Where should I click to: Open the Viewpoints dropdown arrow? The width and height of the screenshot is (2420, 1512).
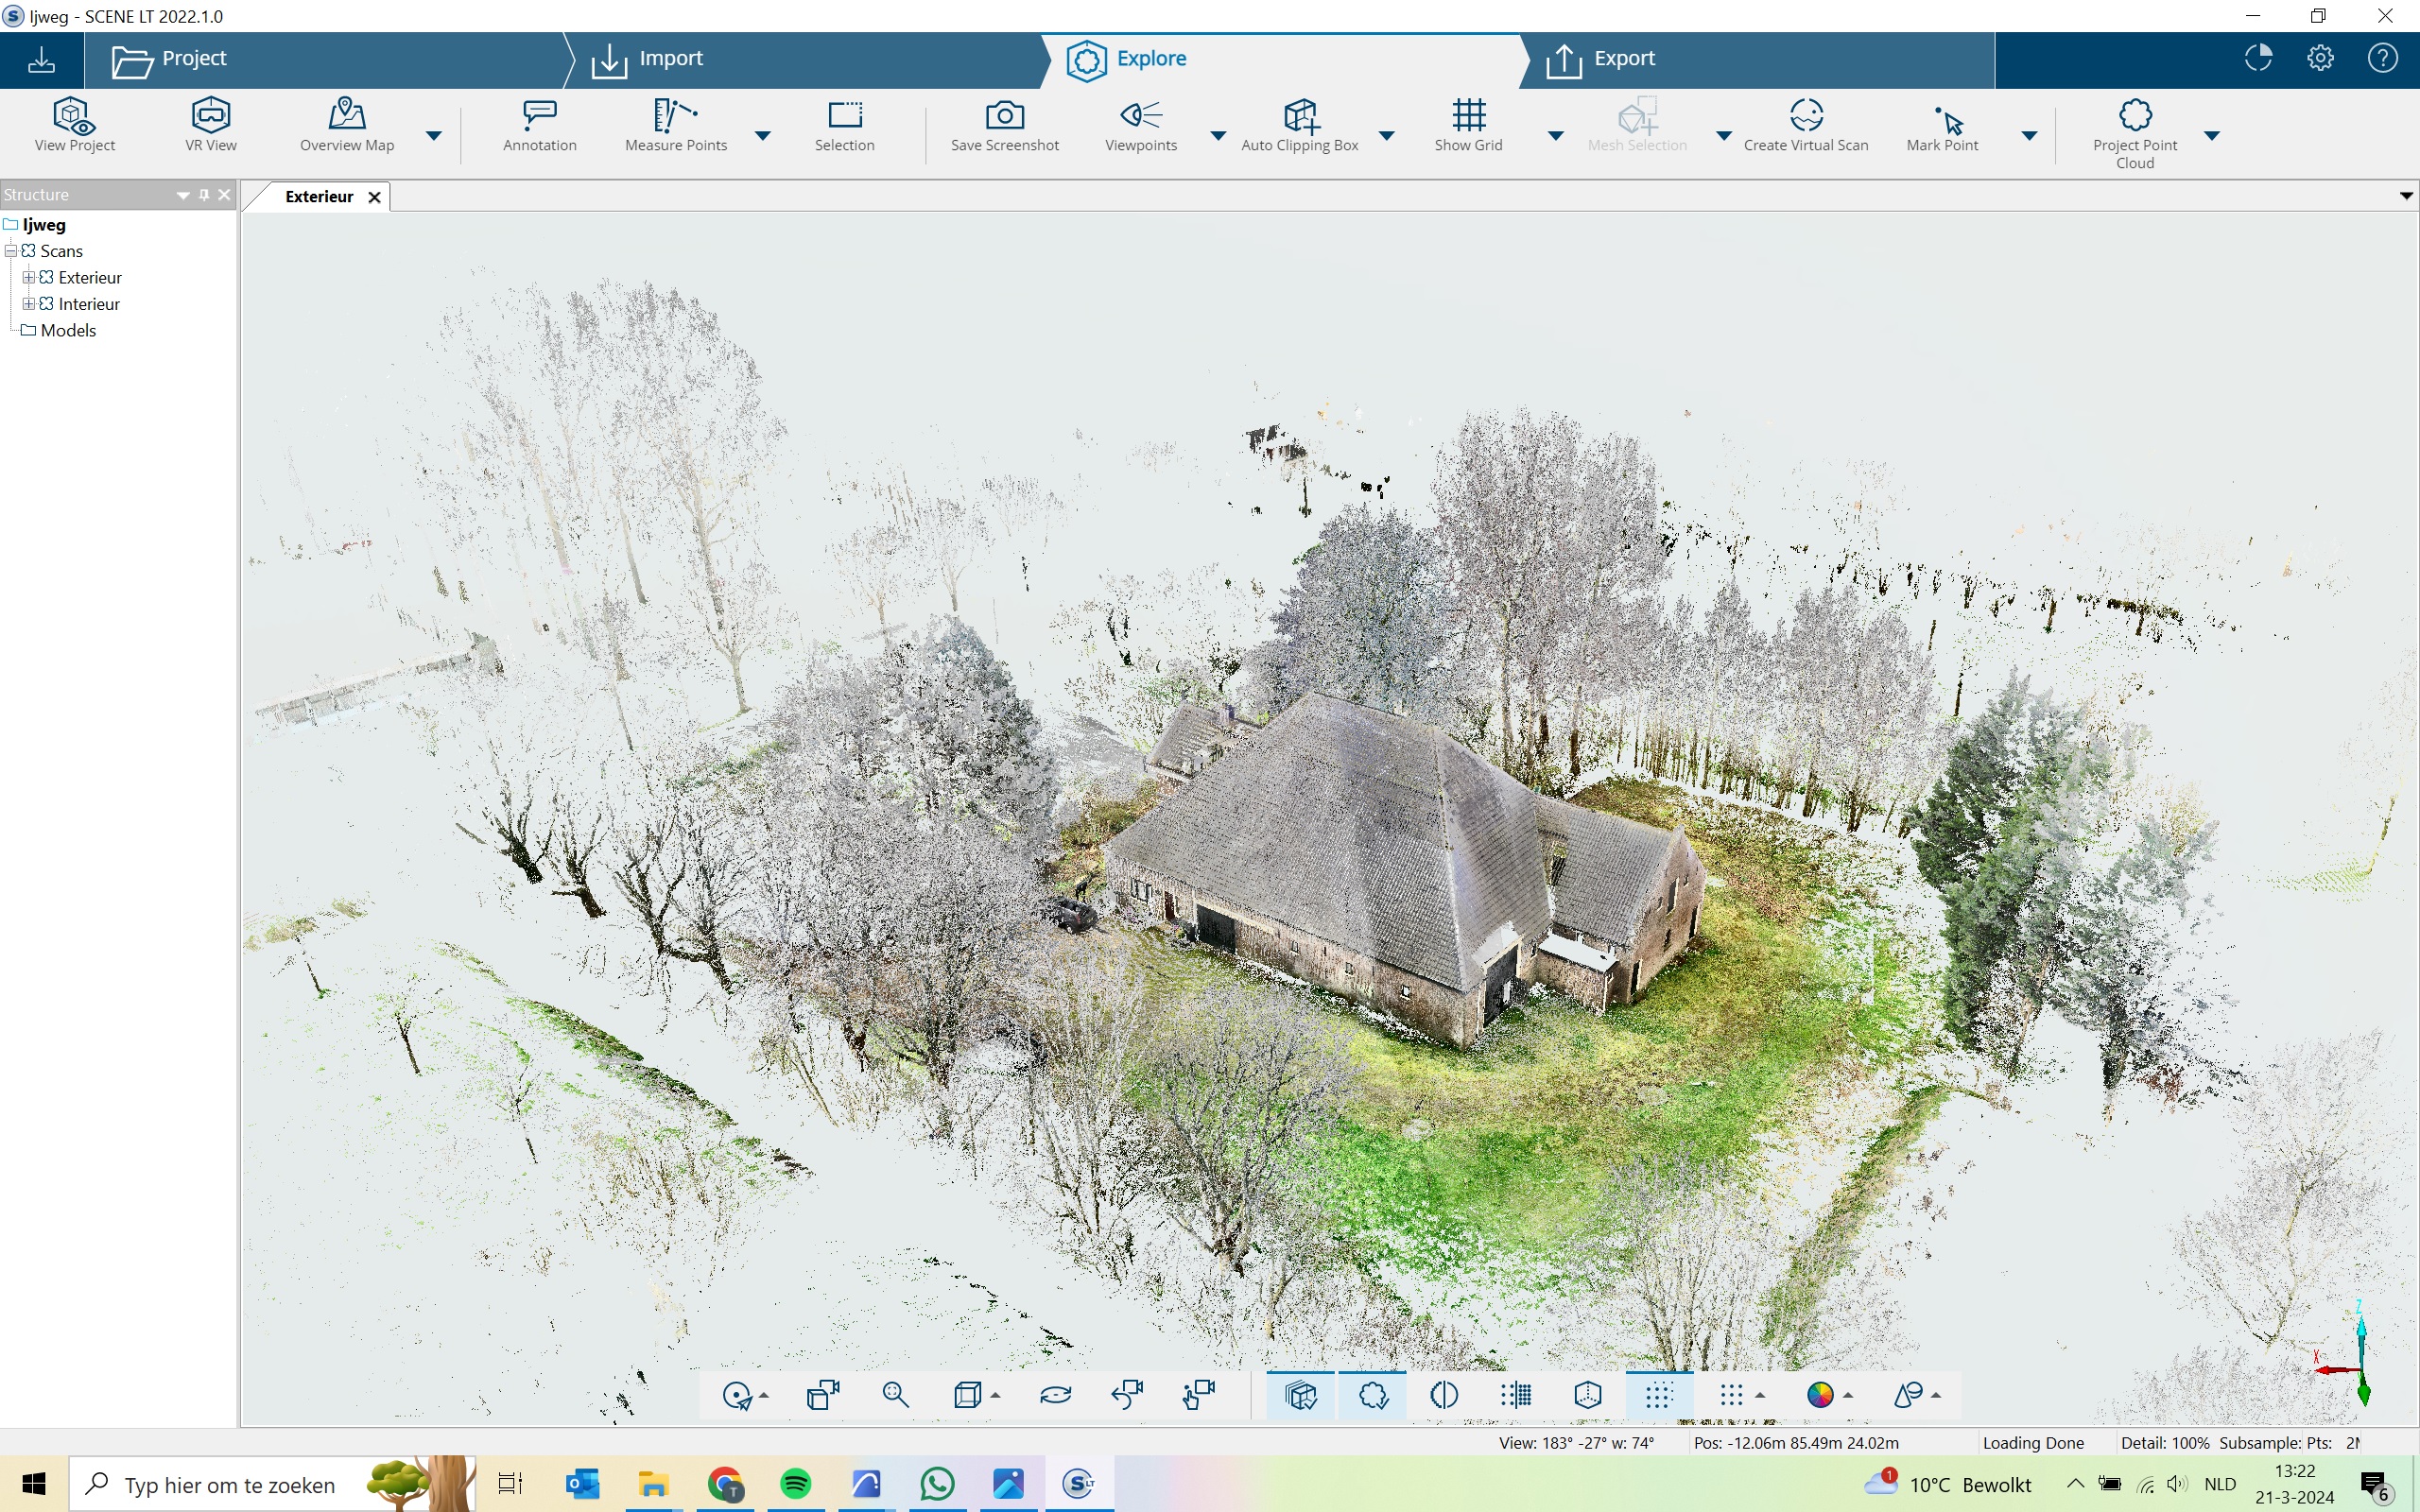coord(1218,135)
